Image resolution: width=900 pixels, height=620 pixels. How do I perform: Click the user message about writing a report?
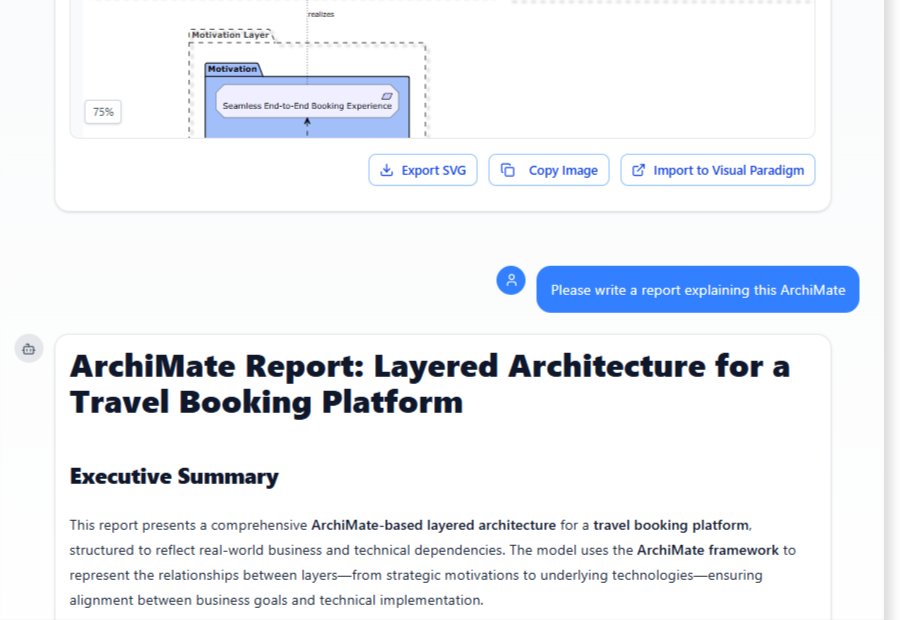697,290
